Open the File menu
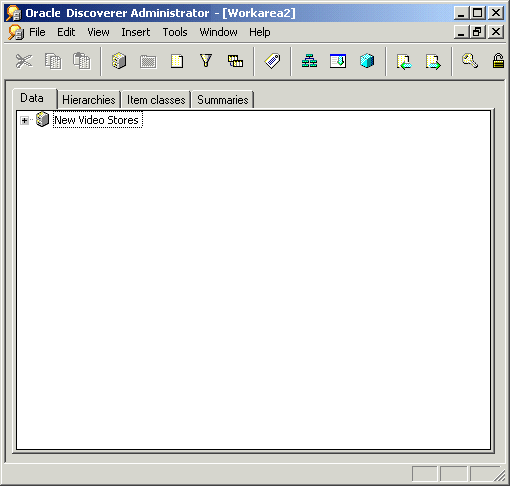The height and width of the screenshot is (486, 510). (x=37, y=32)
